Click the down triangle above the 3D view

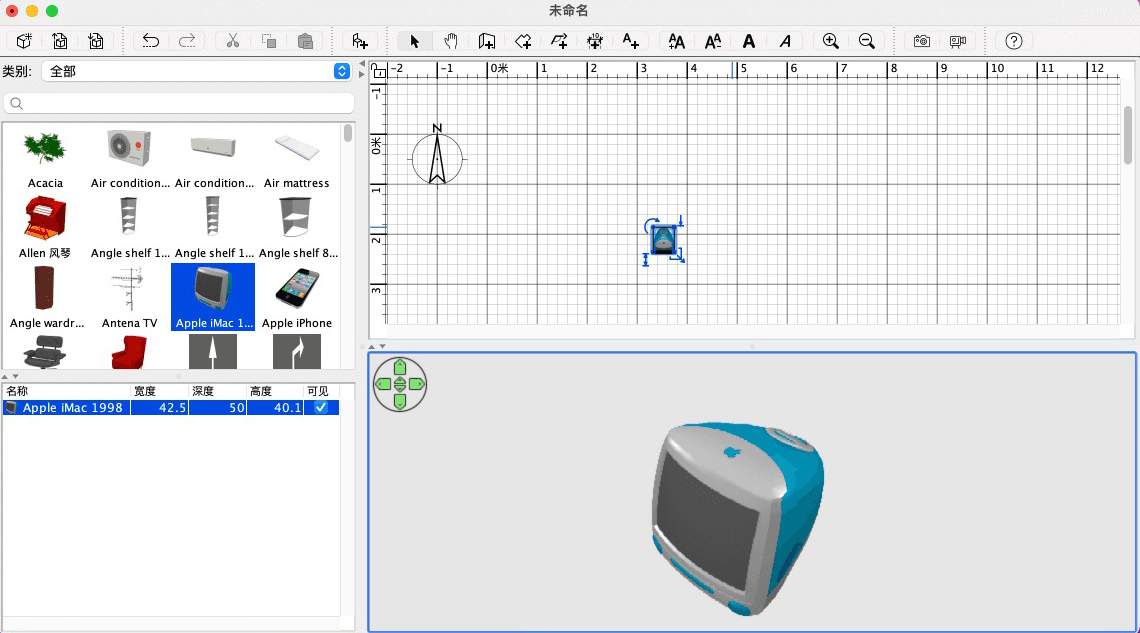383,346
